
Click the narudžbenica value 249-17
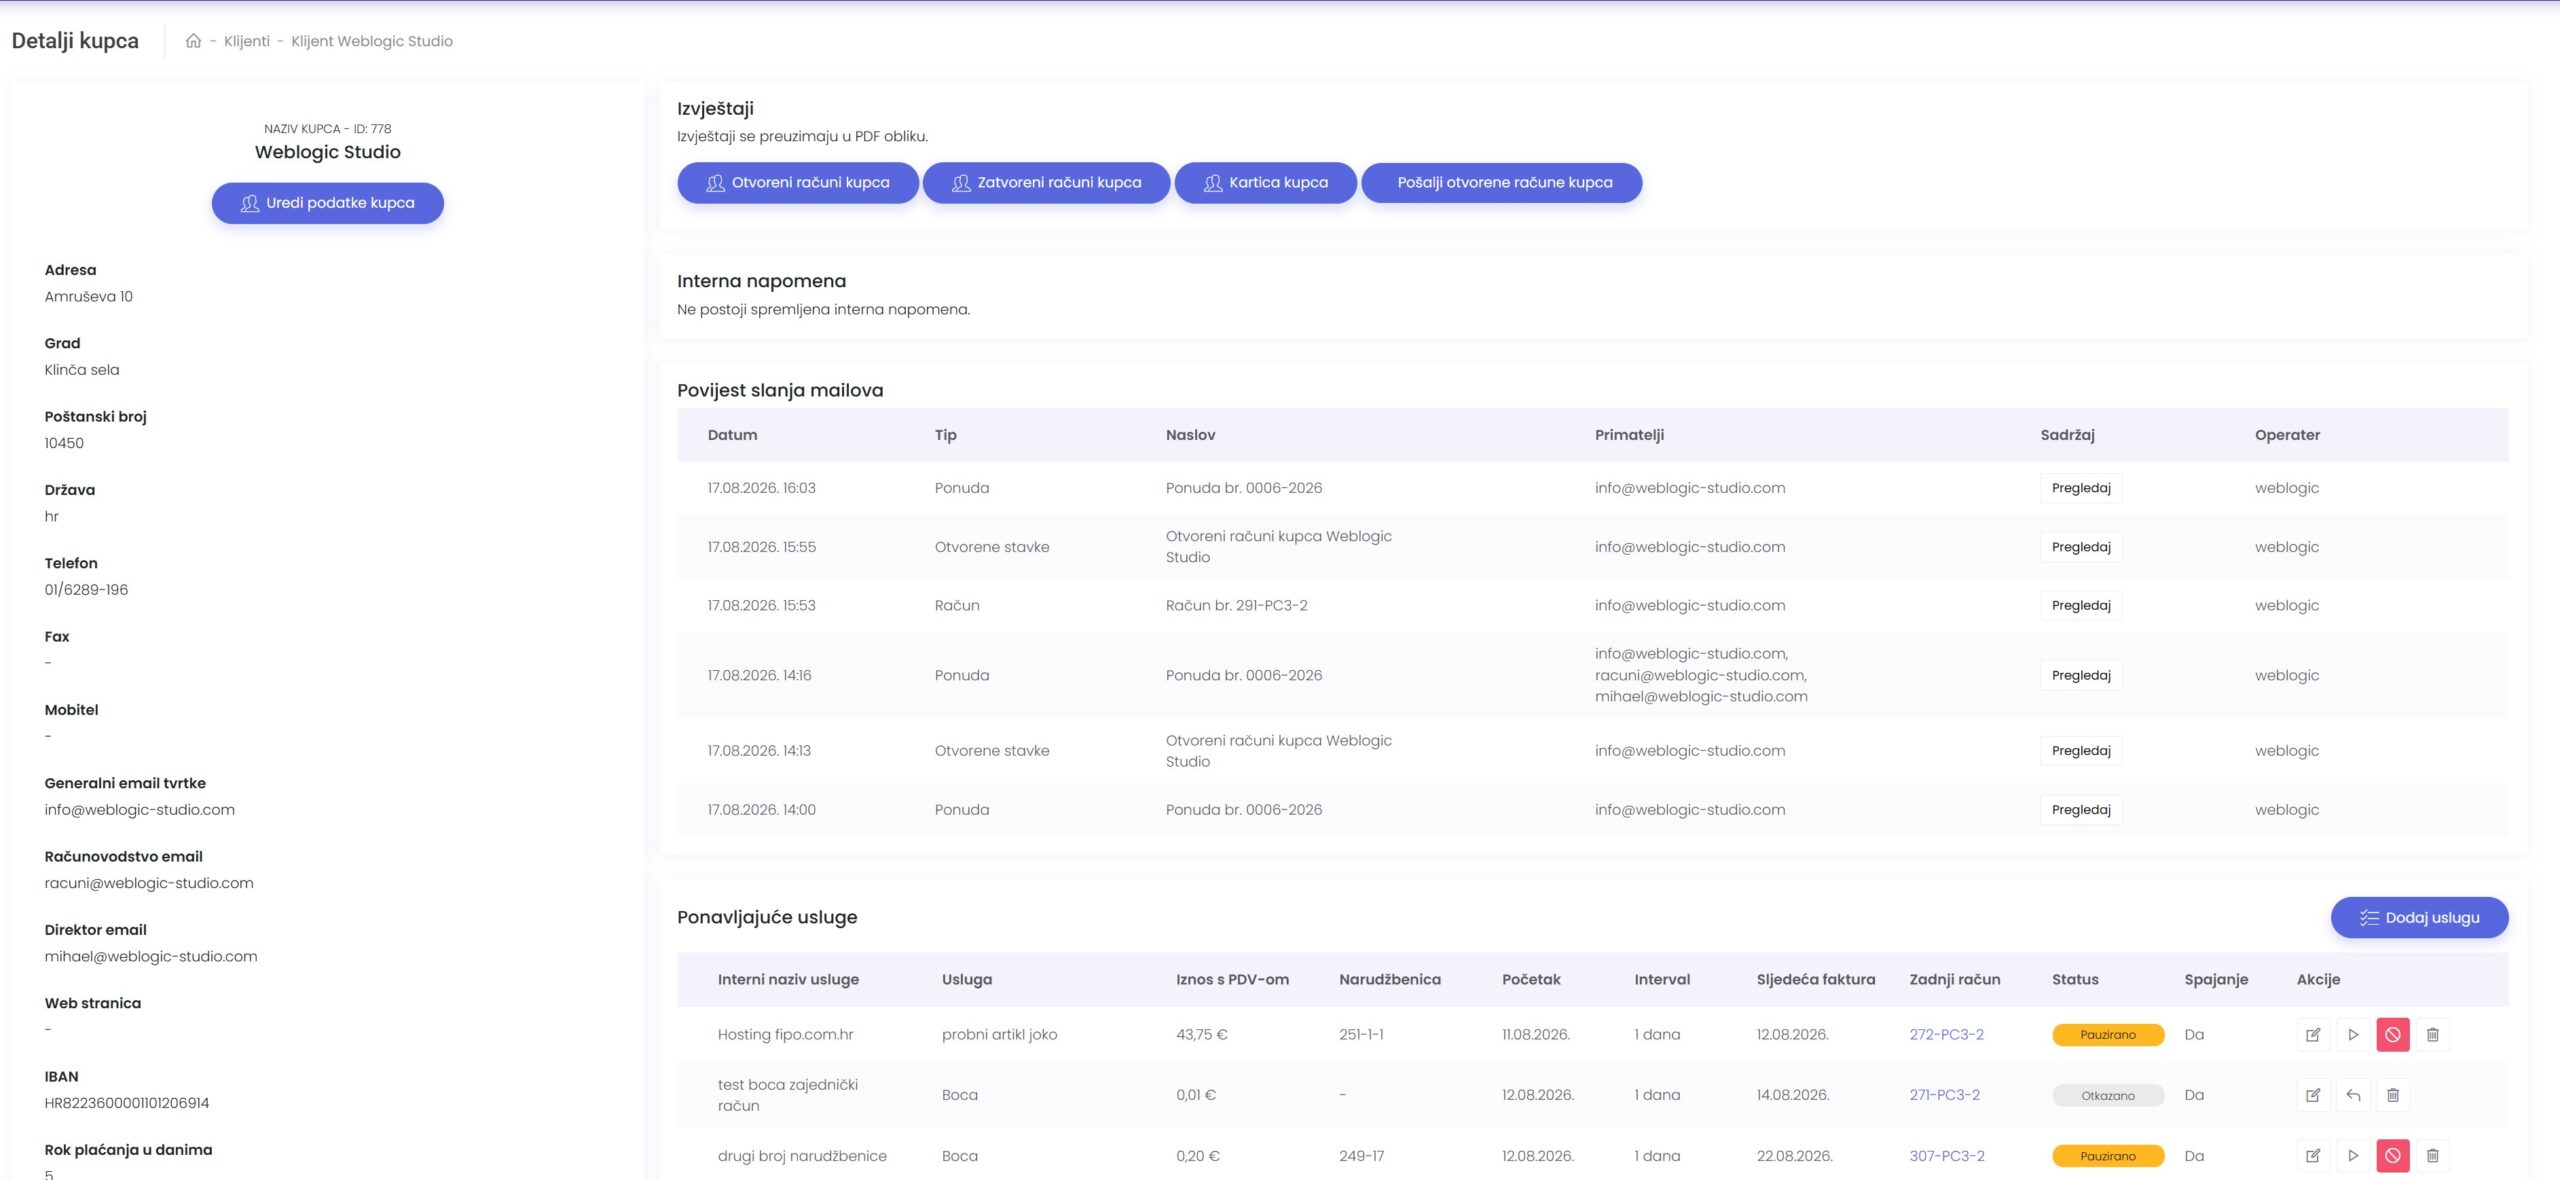[1361, 1156]
